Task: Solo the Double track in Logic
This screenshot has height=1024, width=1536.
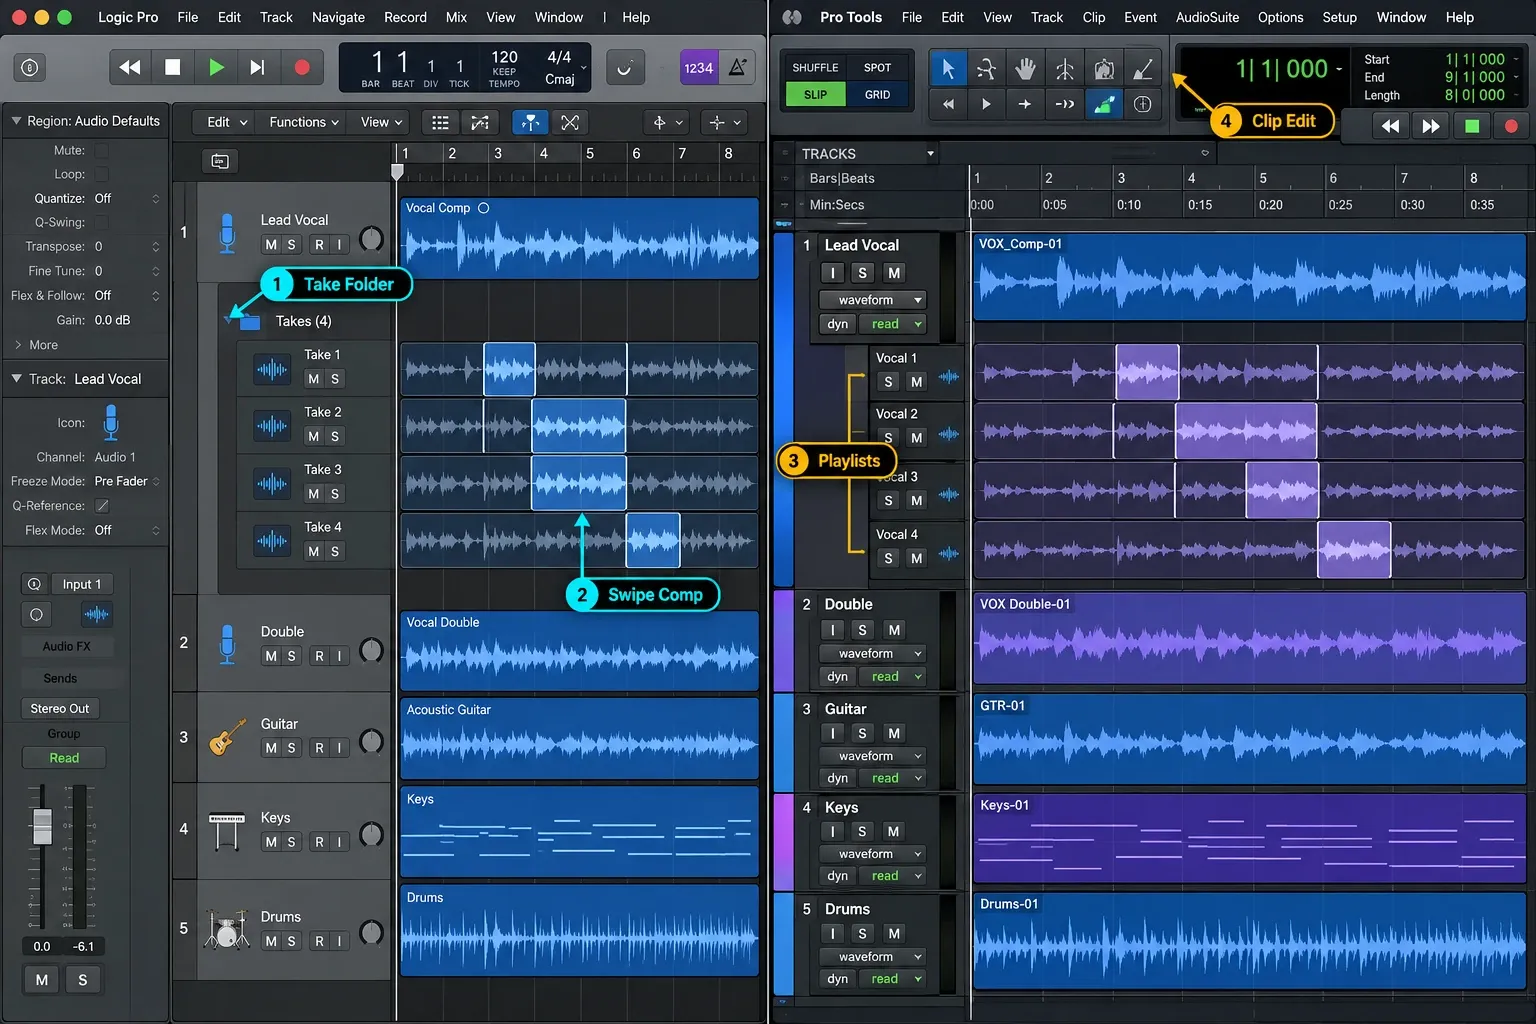Action: pyautogui.click(x=291, y=656)
